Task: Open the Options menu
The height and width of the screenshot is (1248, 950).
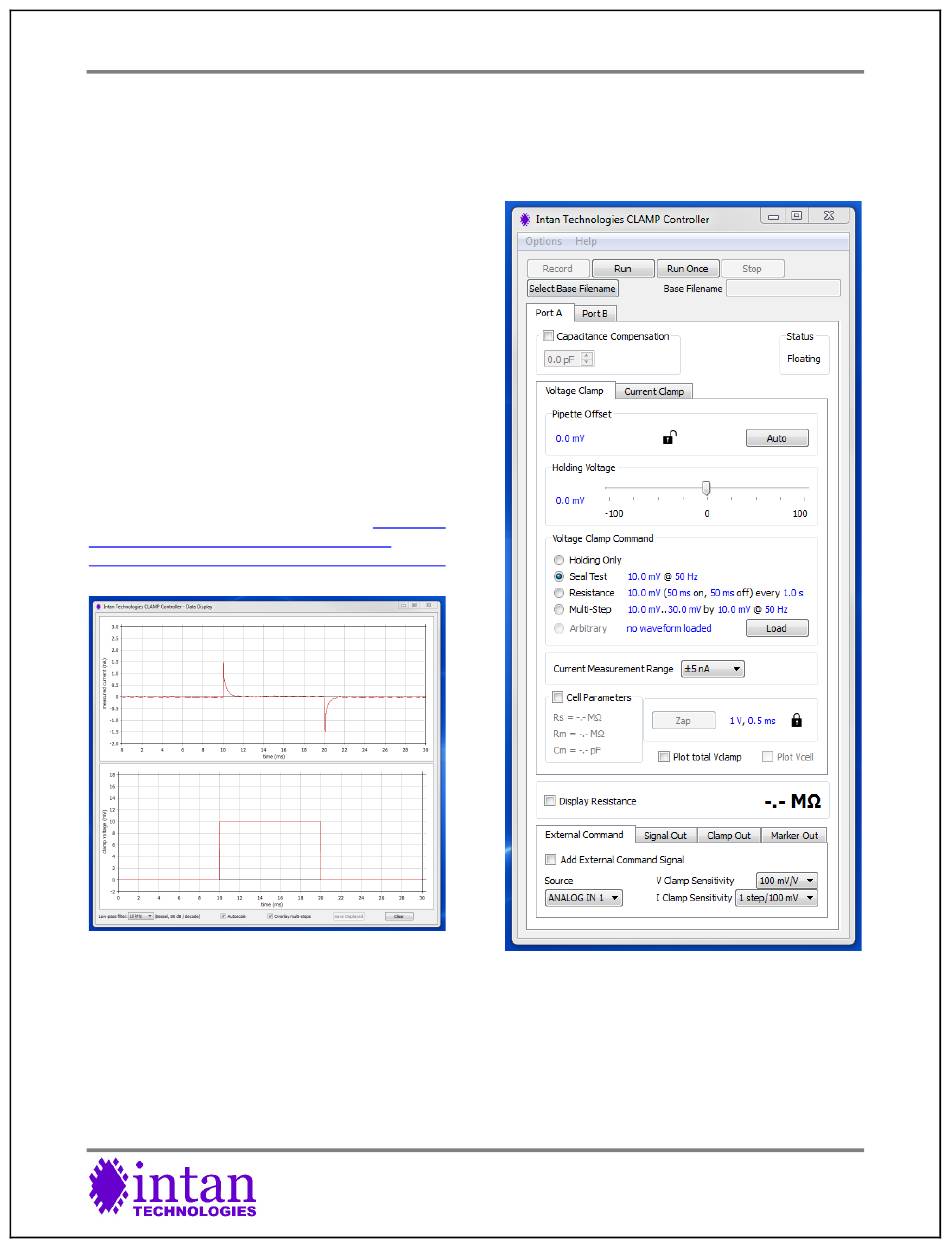Action: (x=544, y=241)
